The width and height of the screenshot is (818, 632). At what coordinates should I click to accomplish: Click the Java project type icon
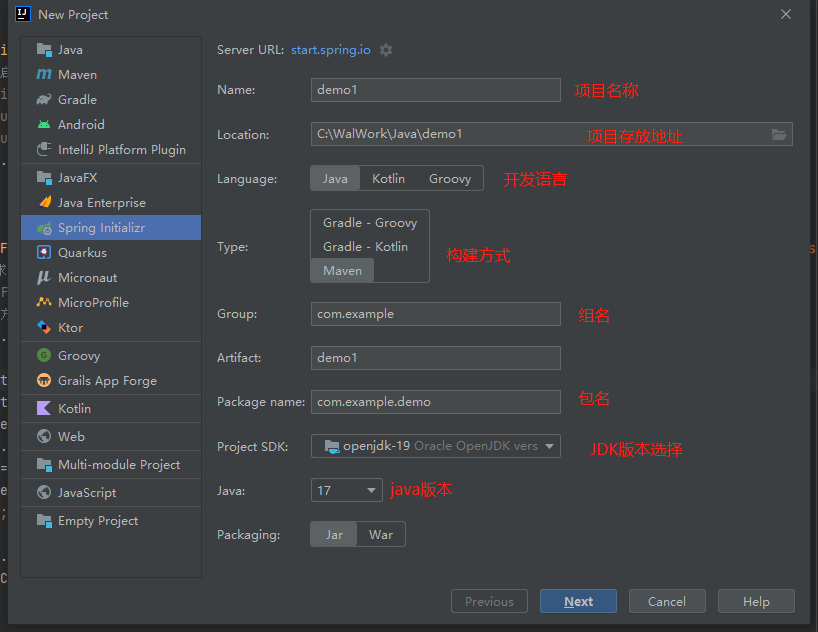pyautogui.click(x=44, y=50)
